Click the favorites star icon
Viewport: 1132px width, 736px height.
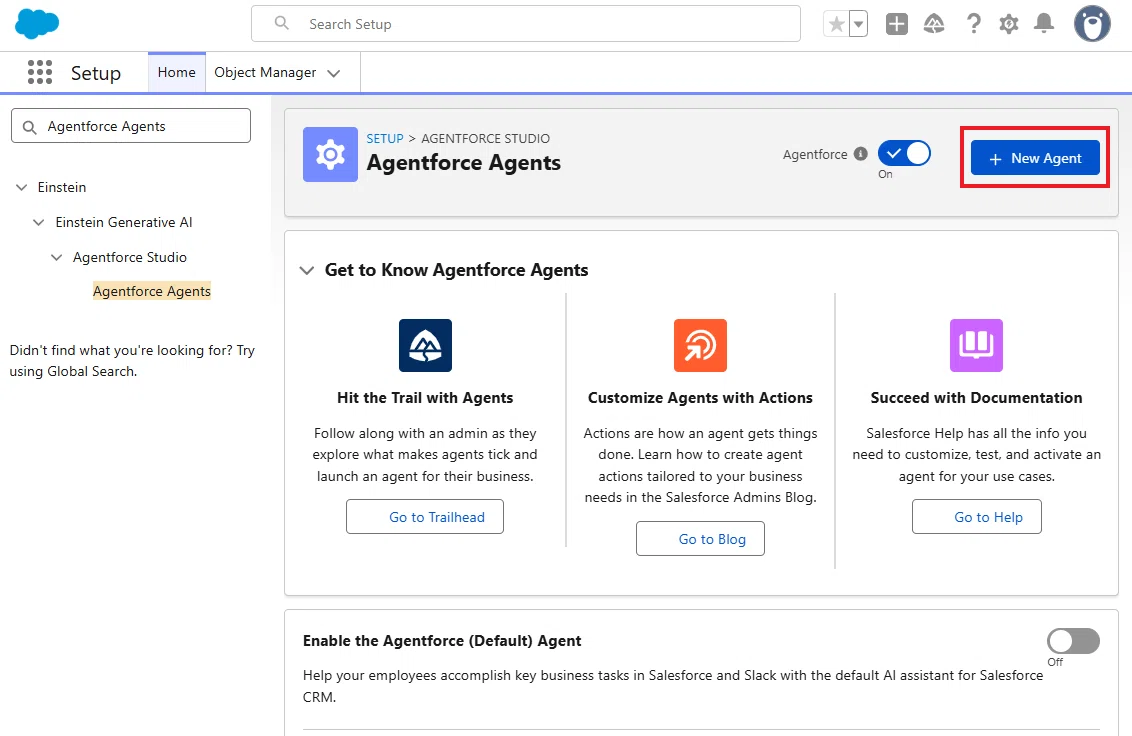[836, 25]
